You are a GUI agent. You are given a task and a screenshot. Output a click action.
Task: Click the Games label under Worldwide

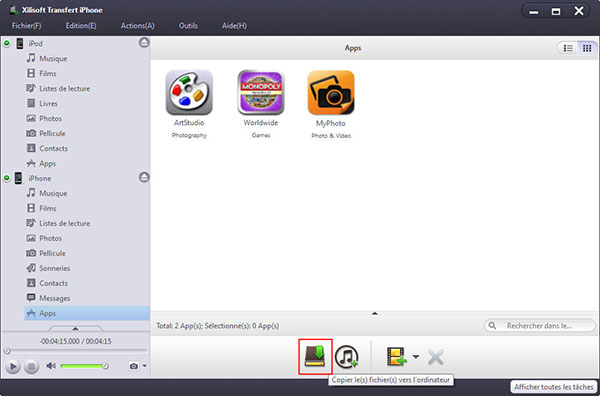pos(261,135)
